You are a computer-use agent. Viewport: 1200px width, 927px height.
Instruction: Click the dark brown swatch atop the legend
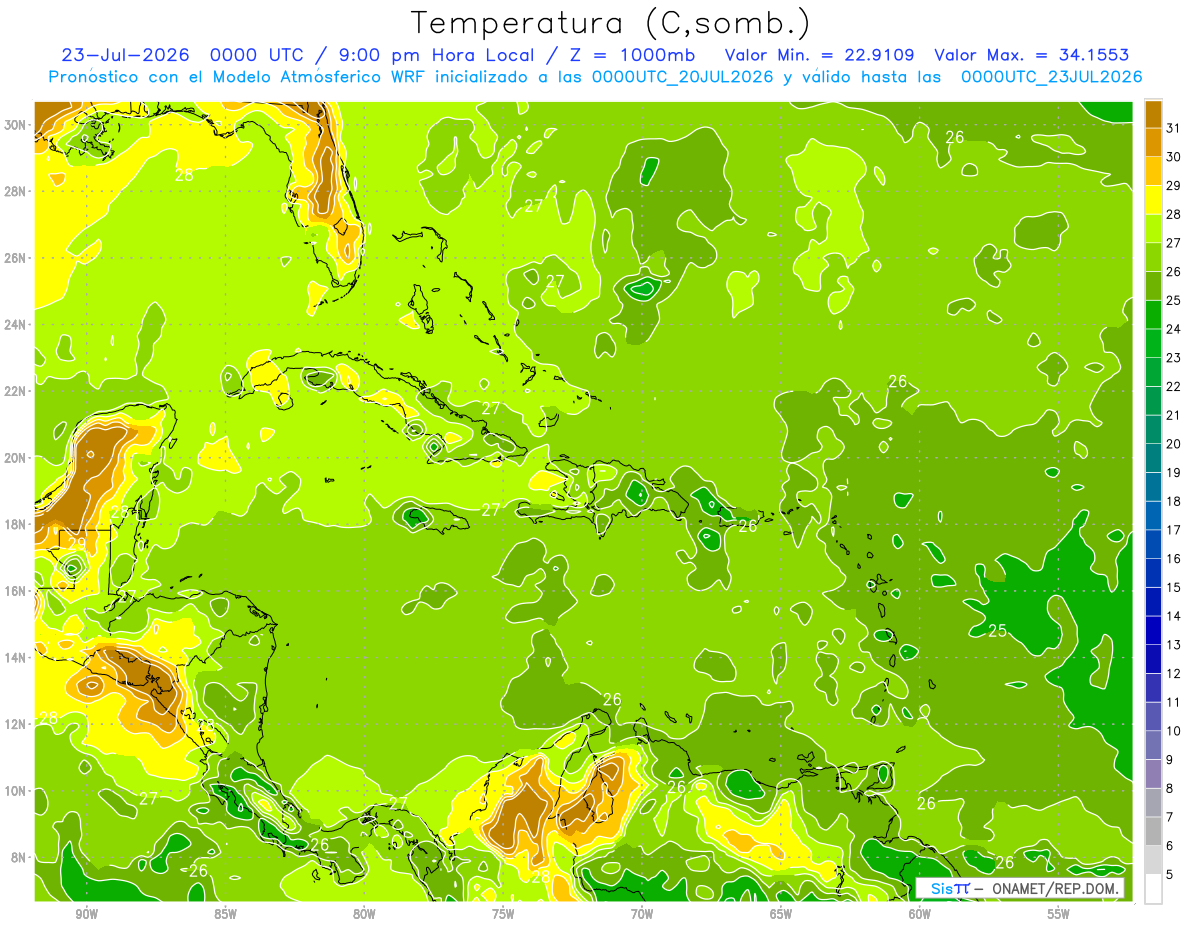click(x=1153, y=113)
